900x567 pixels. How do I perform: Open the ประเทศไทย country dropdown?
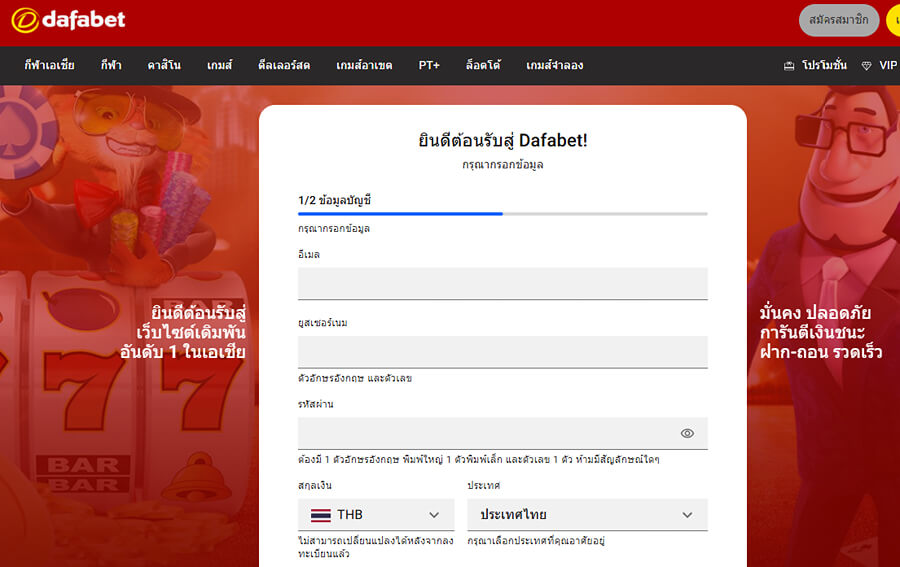pyautogui.click(x=587, y=515)
